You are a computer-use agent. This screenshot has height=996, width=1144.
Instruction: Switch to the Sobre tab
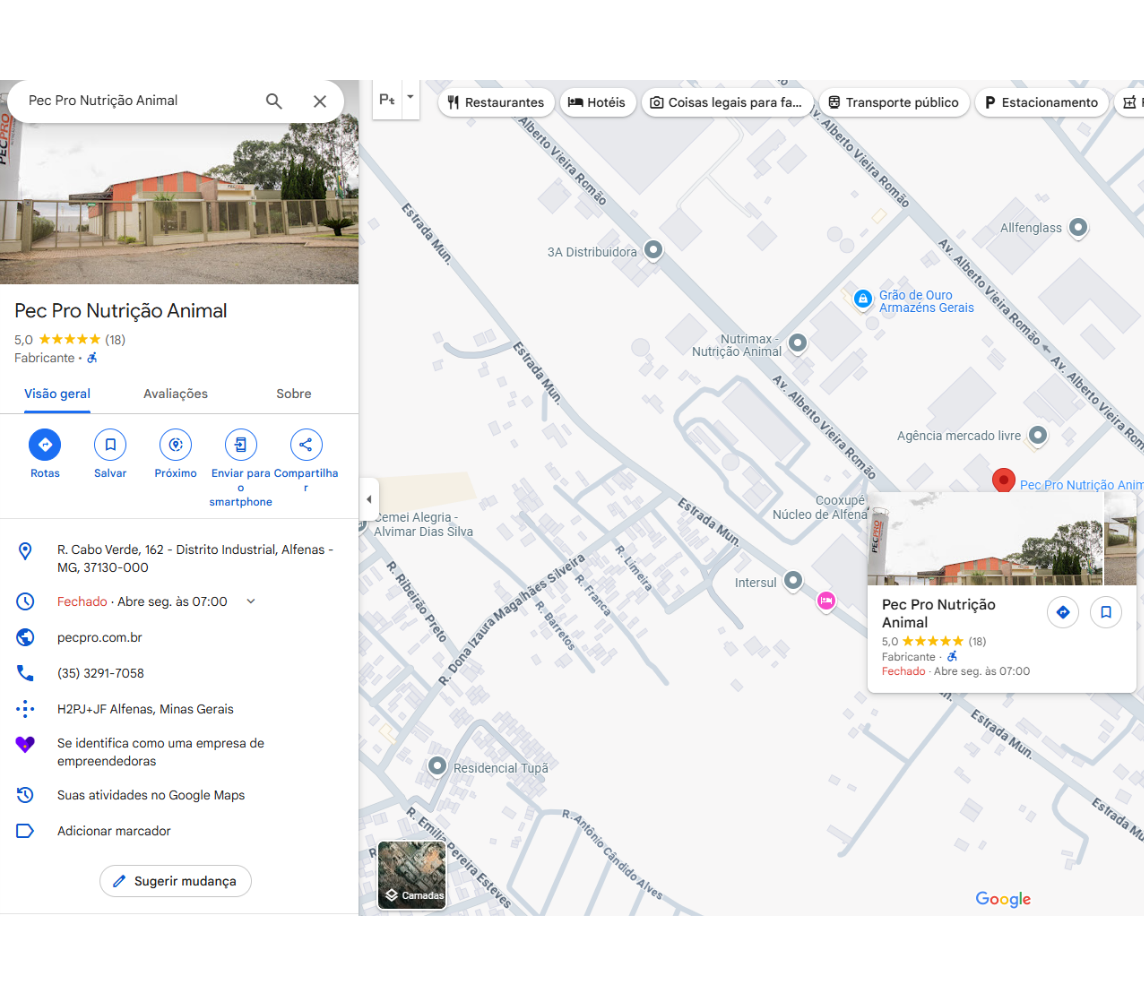(x=294, y=394)
